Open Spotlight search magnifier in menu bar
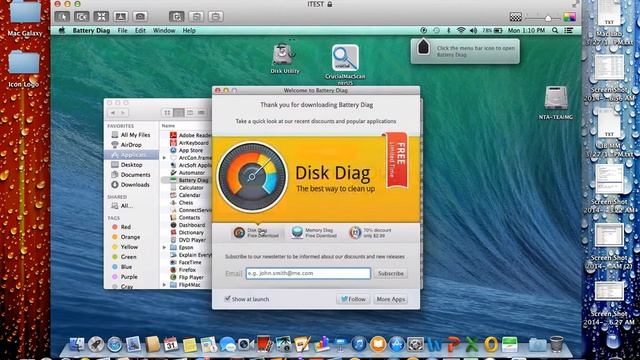This screenshot has width=640, height=360. (x=555, y=30)
